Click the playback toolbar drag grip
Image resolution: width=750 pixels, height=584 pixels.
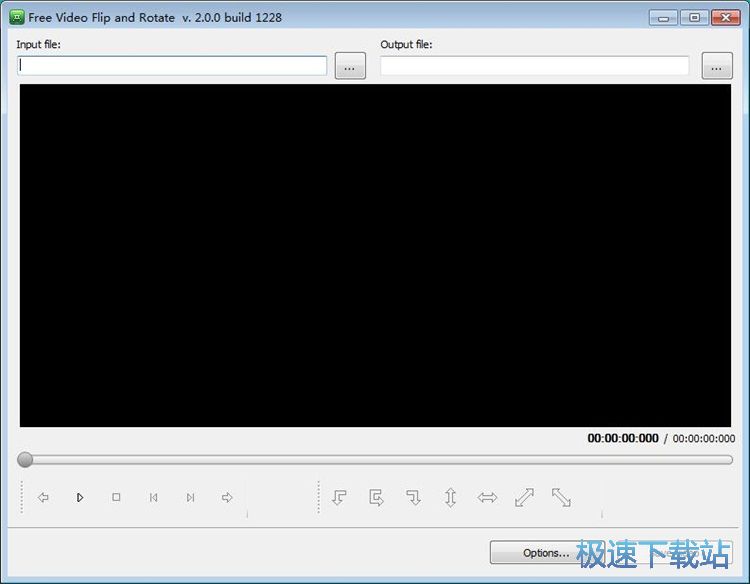[x=22, y=497]
